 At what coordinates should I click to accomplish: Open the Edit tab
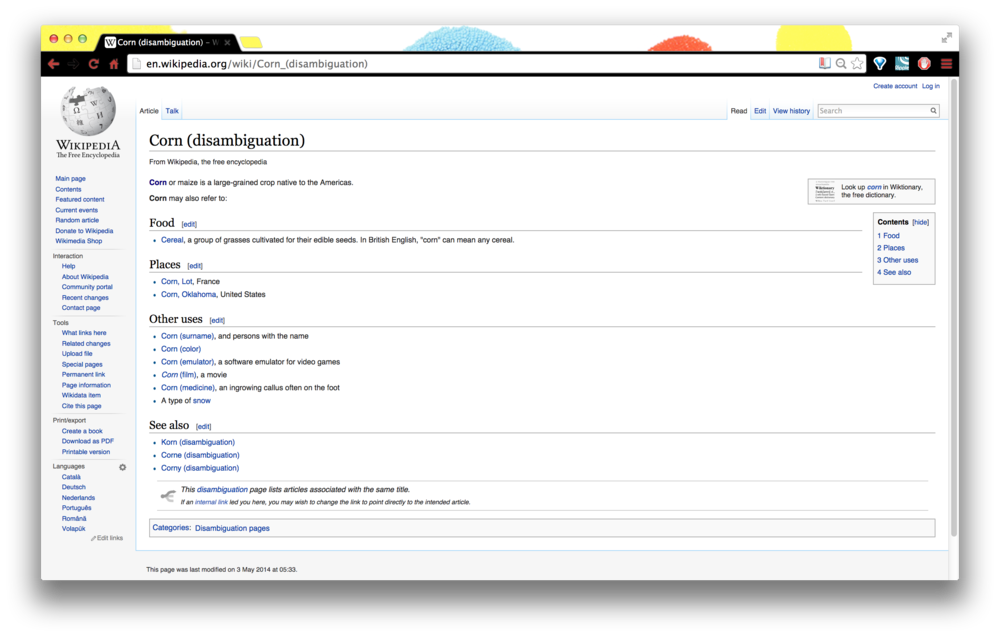pyautogui.click(x=760, y=111)
